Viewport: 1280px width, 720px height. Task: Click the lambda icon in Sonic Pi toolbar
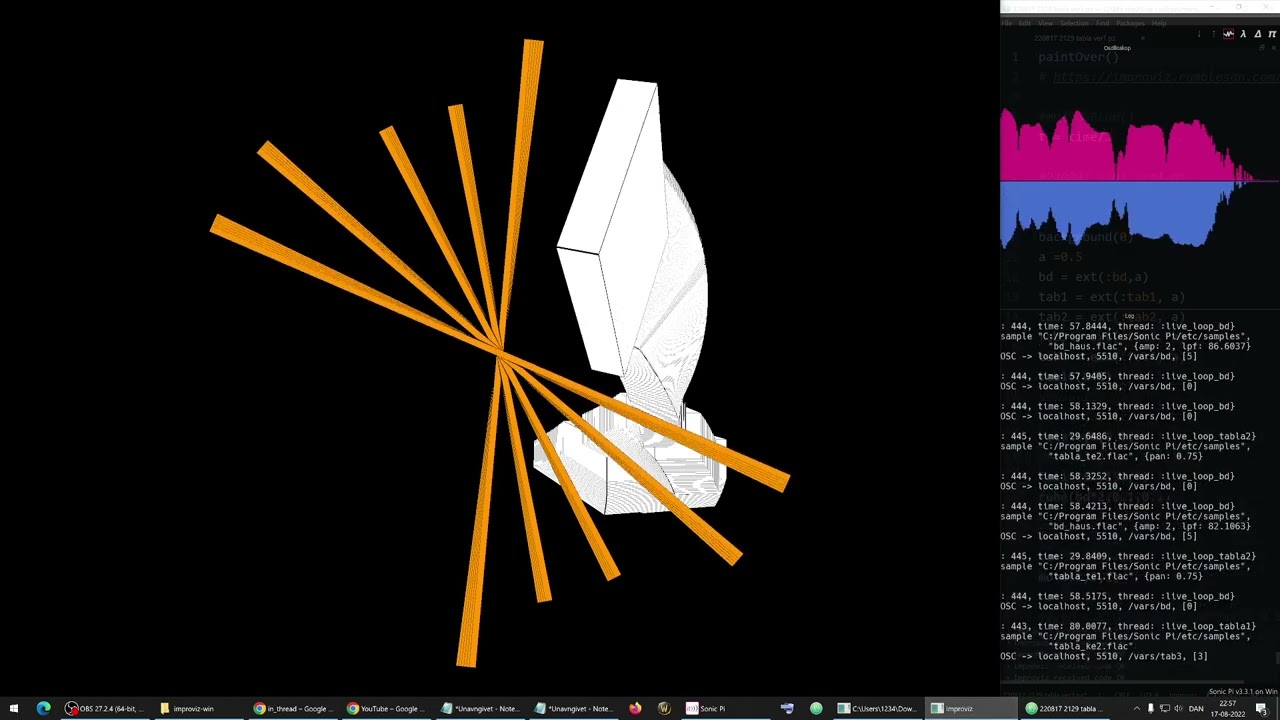(x=1243, y=34)
